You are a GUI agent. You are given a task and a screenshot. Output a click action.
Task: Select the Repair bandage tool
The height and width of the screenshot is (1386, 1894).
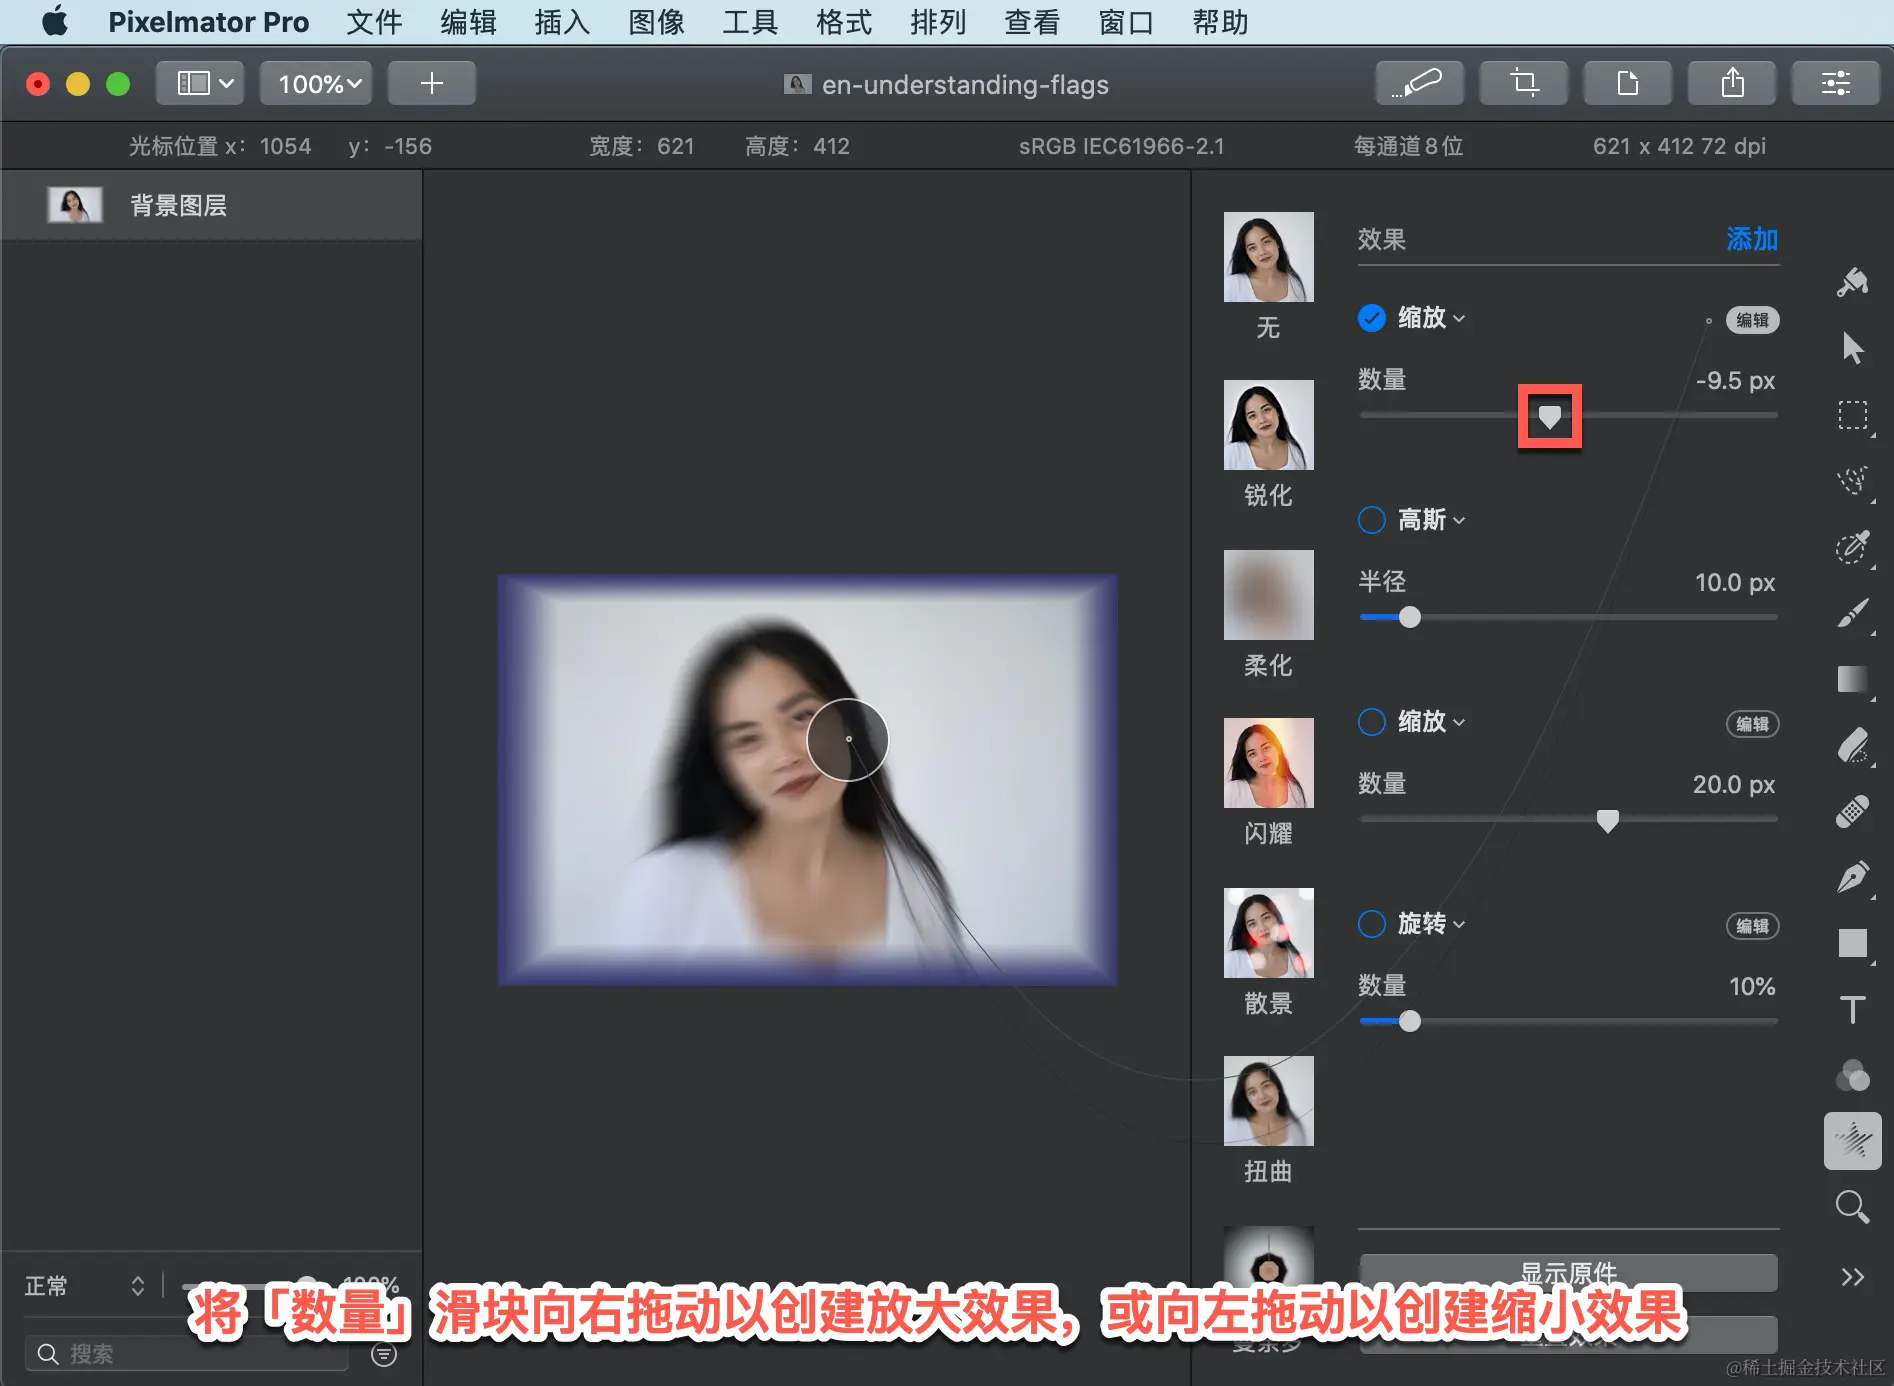pos(1852,811)
